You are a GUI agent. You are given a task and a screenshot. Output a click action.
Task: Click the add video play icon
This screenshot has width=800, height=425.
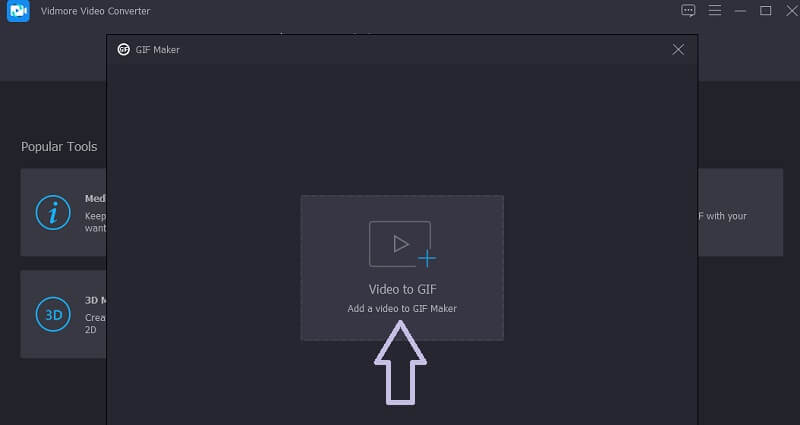click(x=401, y=244)
